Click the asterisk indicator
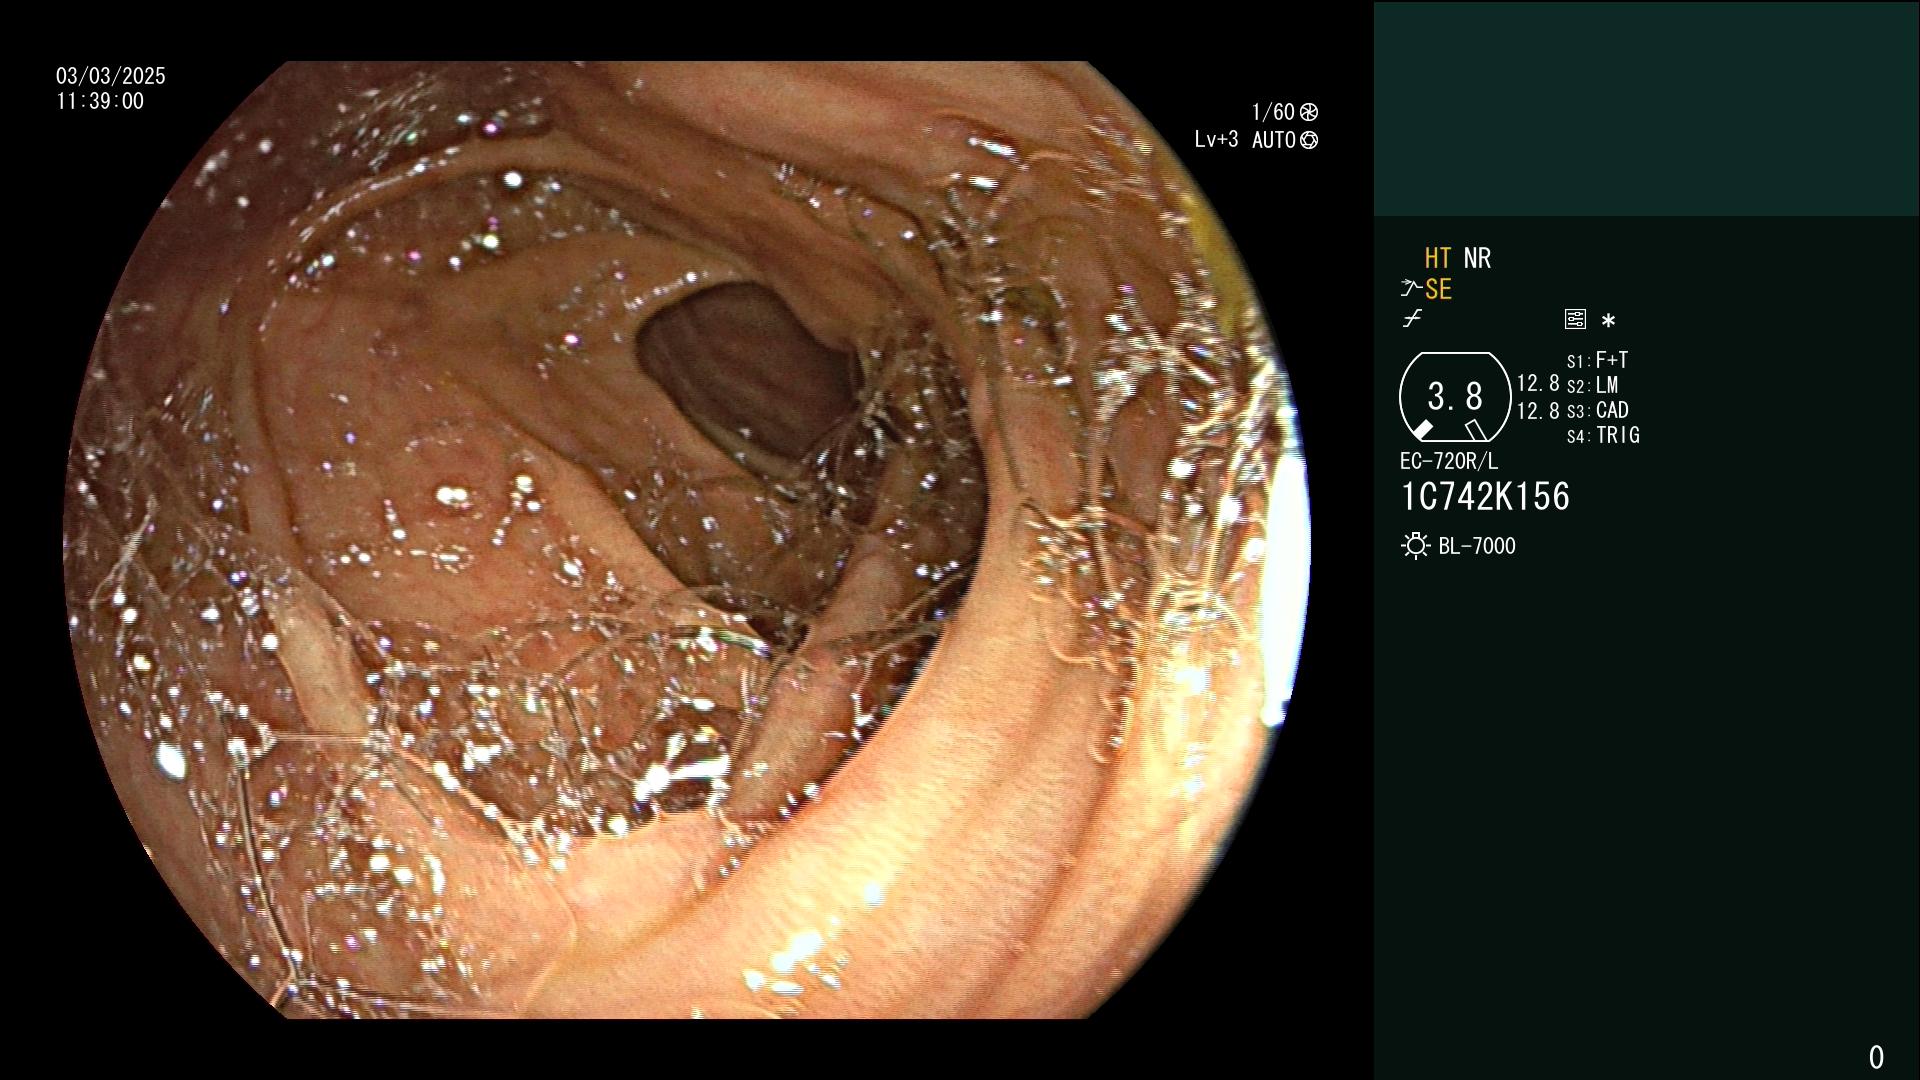This screenshot has width=1920, height=1080. pos(1608,320)
